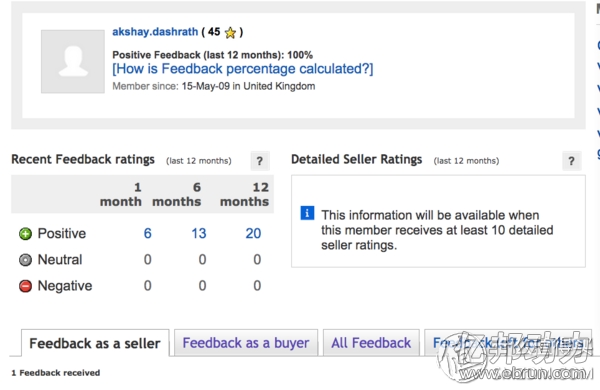This screenshot has width=600, height=390.
Task: Click the blue information icon
Action: 307,213
